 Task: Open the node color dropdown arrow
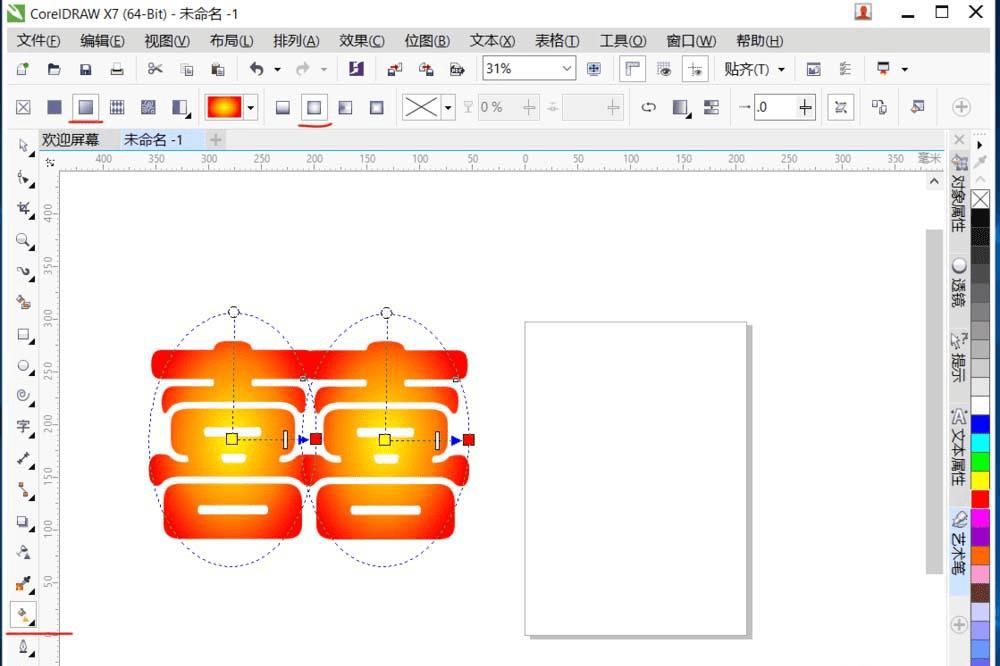click(x=448, y=107)
